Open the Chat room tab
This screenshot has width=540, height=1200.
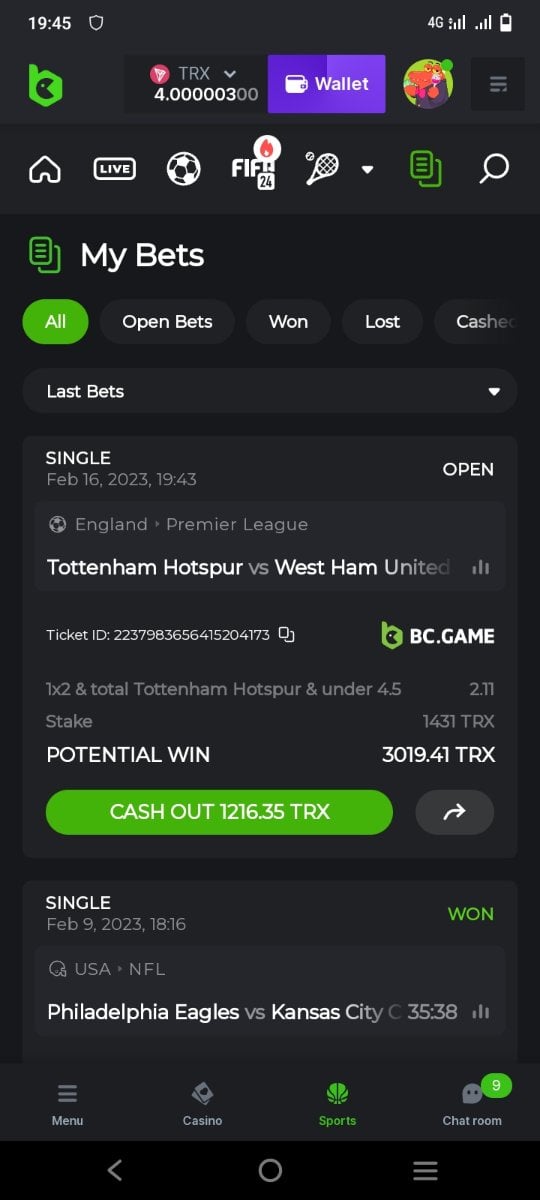pyautogui.click(x=472, y=1103)
